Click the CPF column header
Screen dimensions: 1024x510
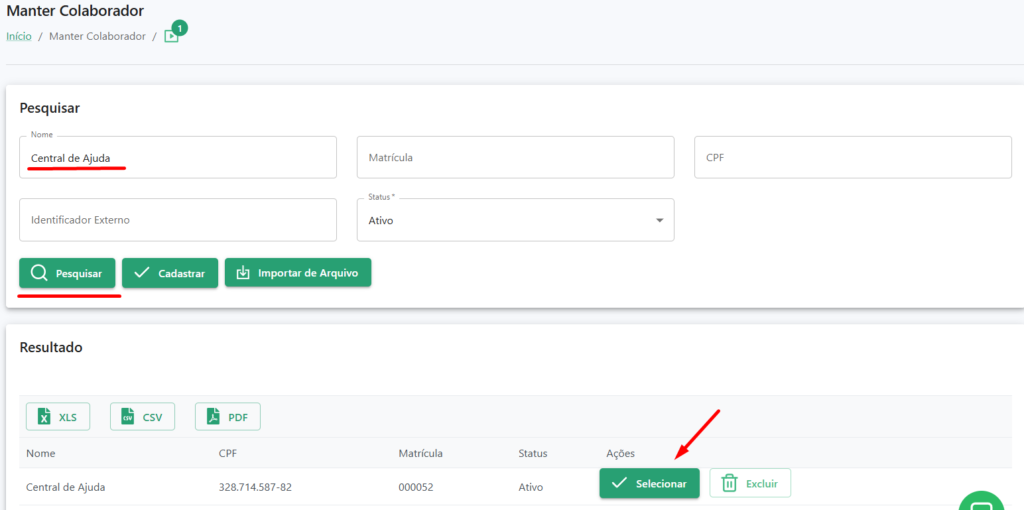pyautogui.click(x=228, y=453)
